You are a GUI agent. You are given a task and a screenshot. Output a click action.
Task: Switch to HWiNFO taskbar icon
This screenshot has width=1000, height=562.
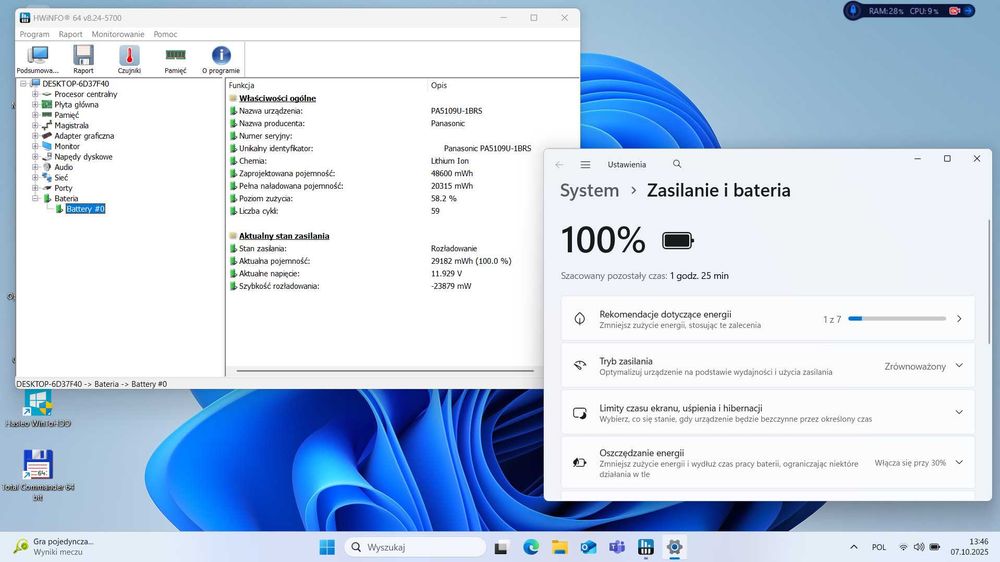(x=645, y=547)
